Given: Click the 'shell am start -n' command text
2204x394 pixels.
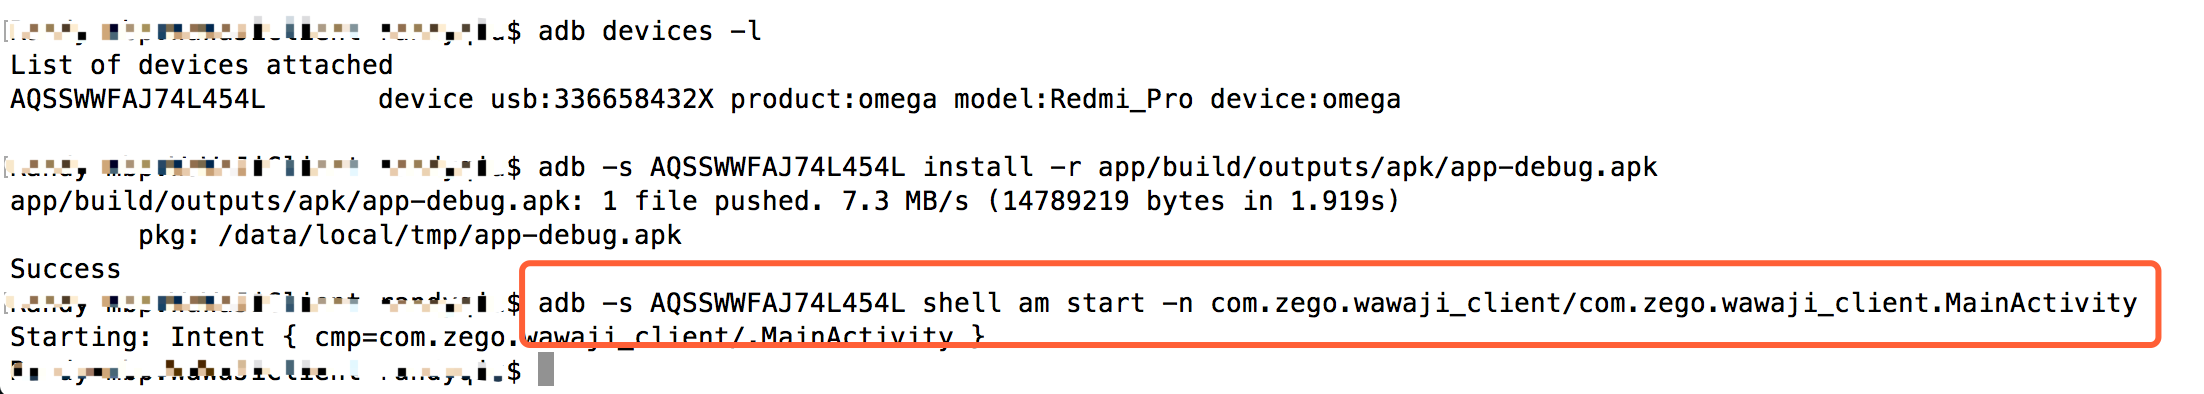Looking at the screenshot, I should 1057,303.
